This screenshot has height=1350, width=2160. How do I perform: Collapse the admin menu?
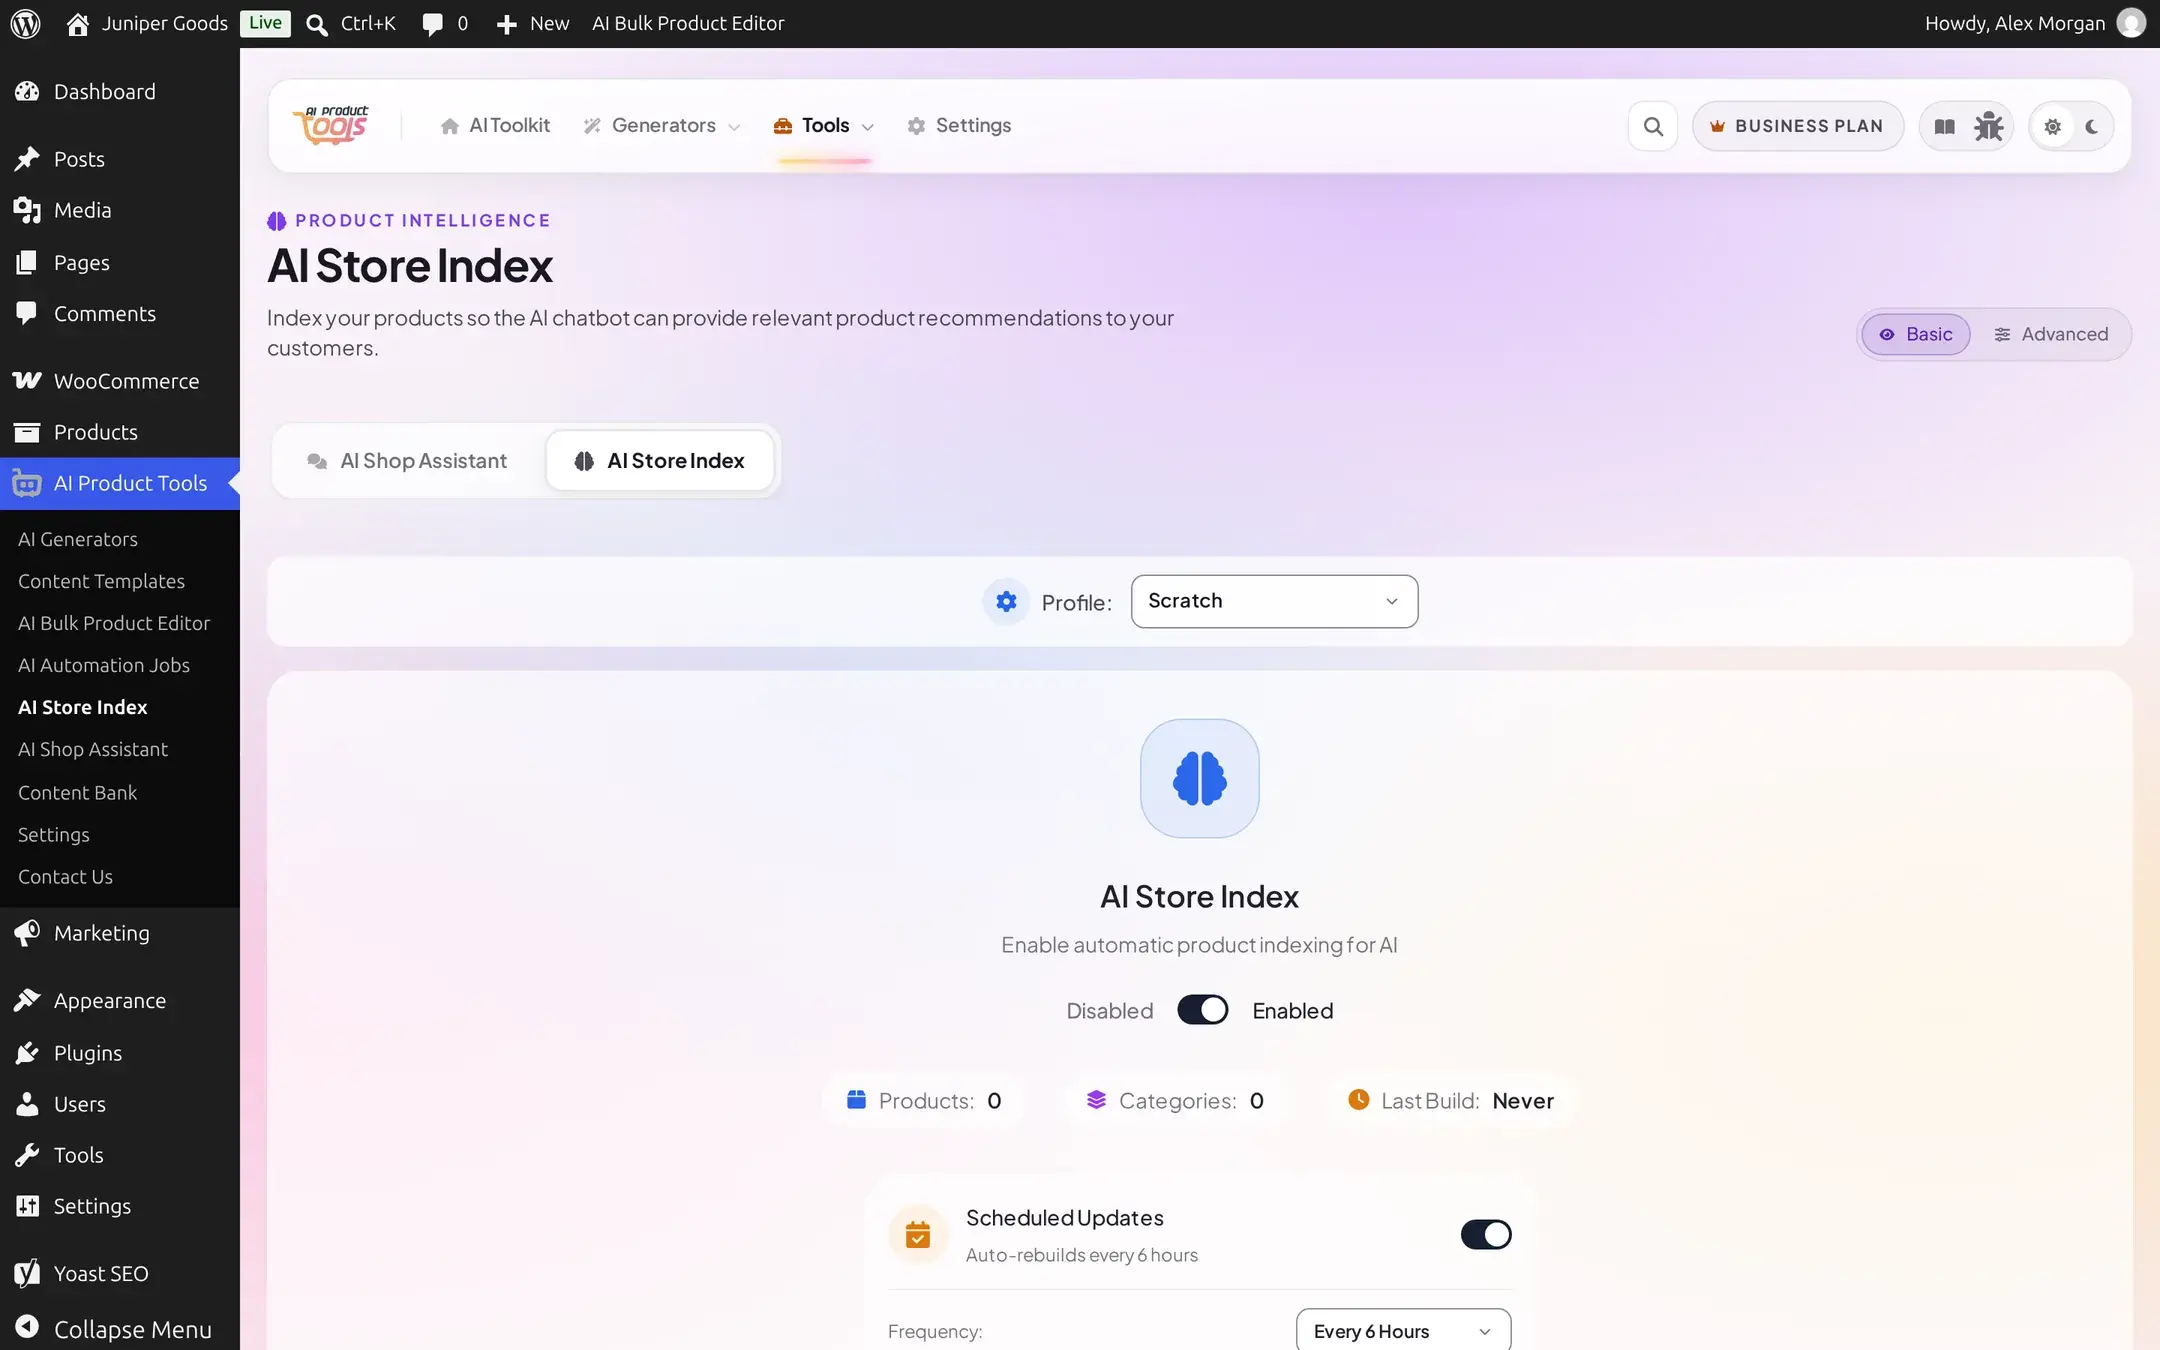tap(120, 1328)
